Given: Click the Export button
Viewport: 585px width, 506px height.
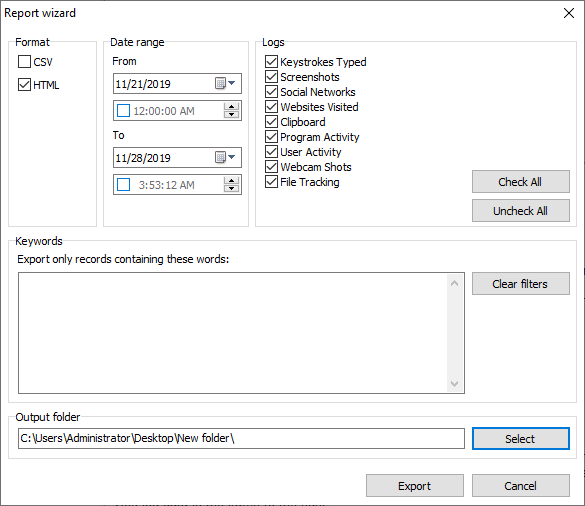Looking at the screenshot, I should click(415, 486).
